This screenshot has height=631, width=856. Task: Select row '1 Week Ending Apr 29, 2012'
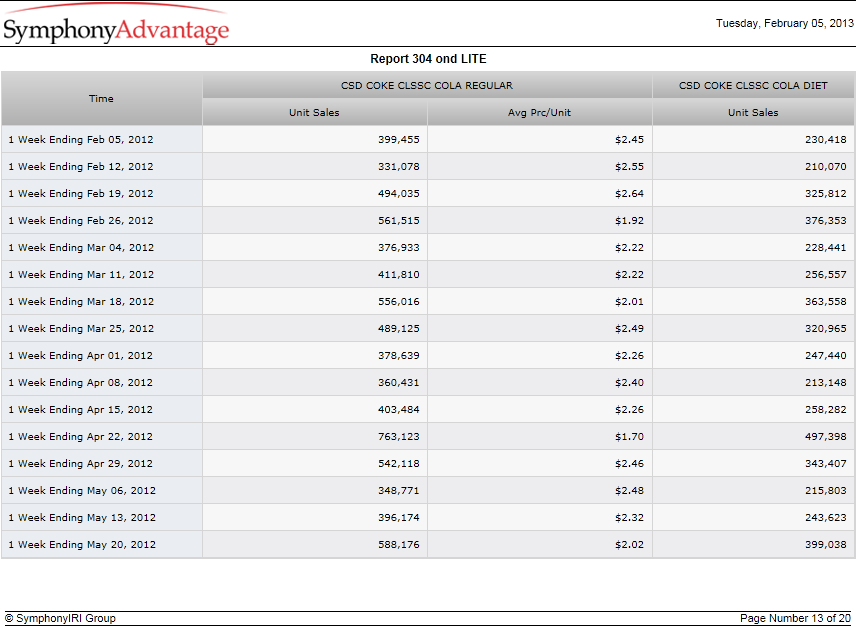[x=427, y=463]
